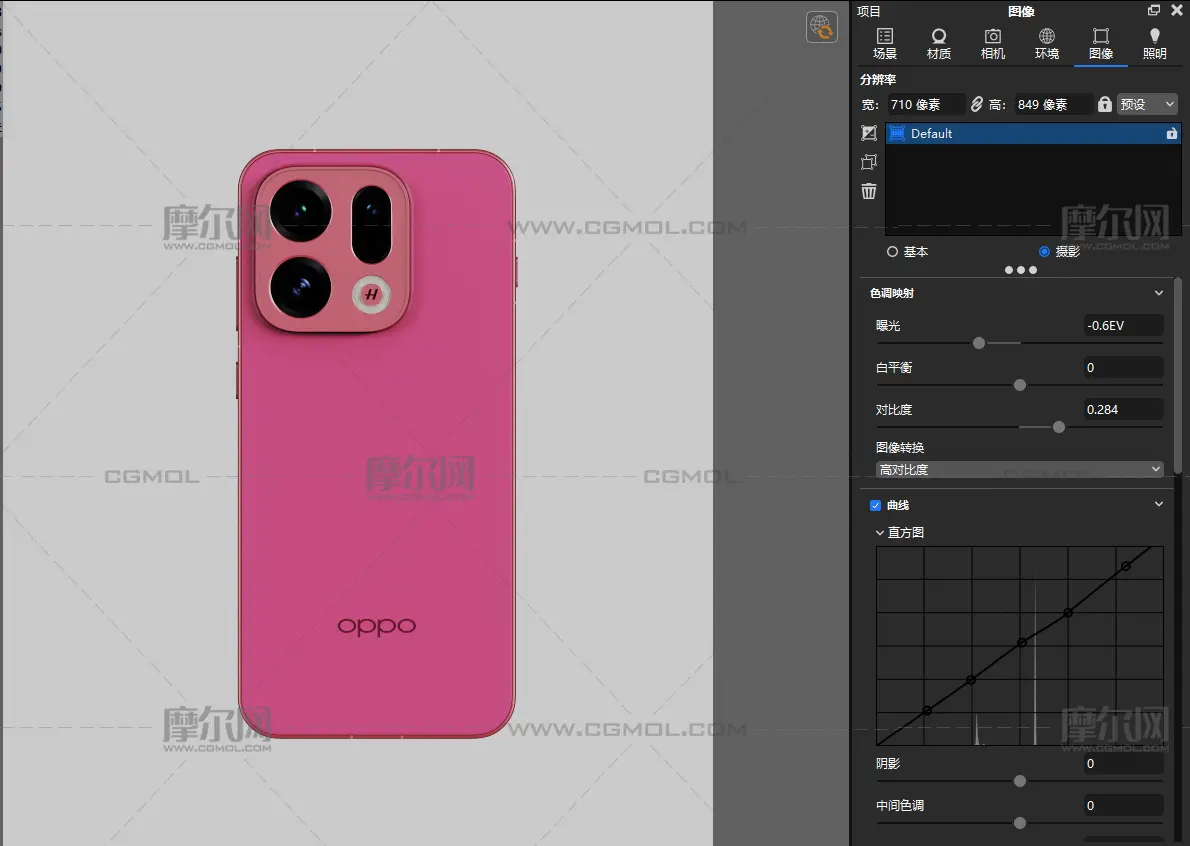The width and height of the screenshot is (1190, 846).
Task: Toggle the aspect ratio link icon
Action: (977, 104)
